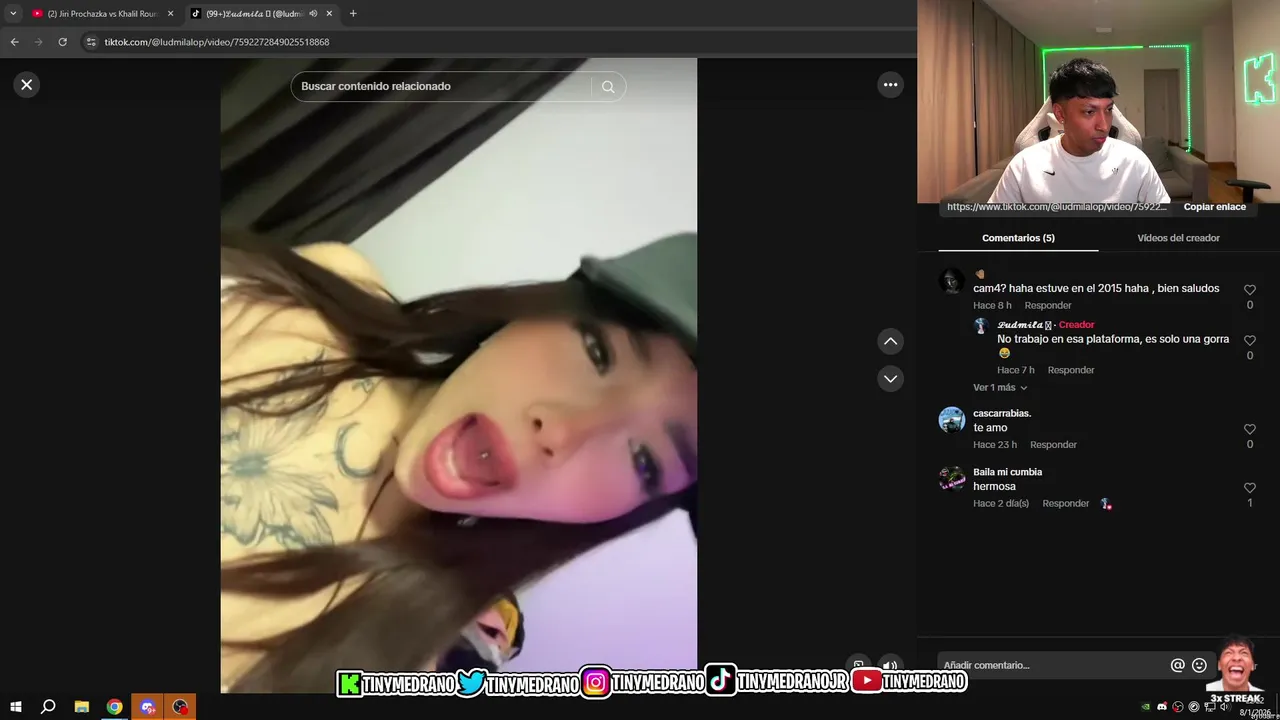Viewport: 1280px width, 720px height.
Task: Open the emoji picker in comment box
Action: tap(1199, 665)
